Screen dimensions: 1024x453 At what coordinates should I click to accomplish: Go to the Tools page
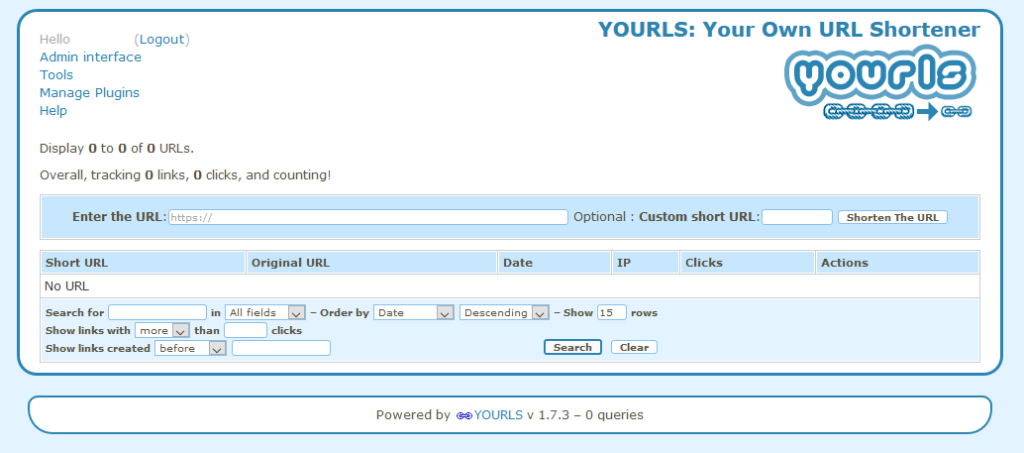pos(56,75)
